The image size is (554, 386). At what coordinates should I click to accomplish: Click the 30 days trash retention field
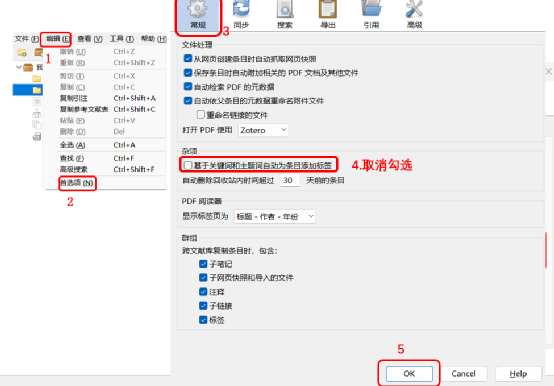(x=289, y=180)
